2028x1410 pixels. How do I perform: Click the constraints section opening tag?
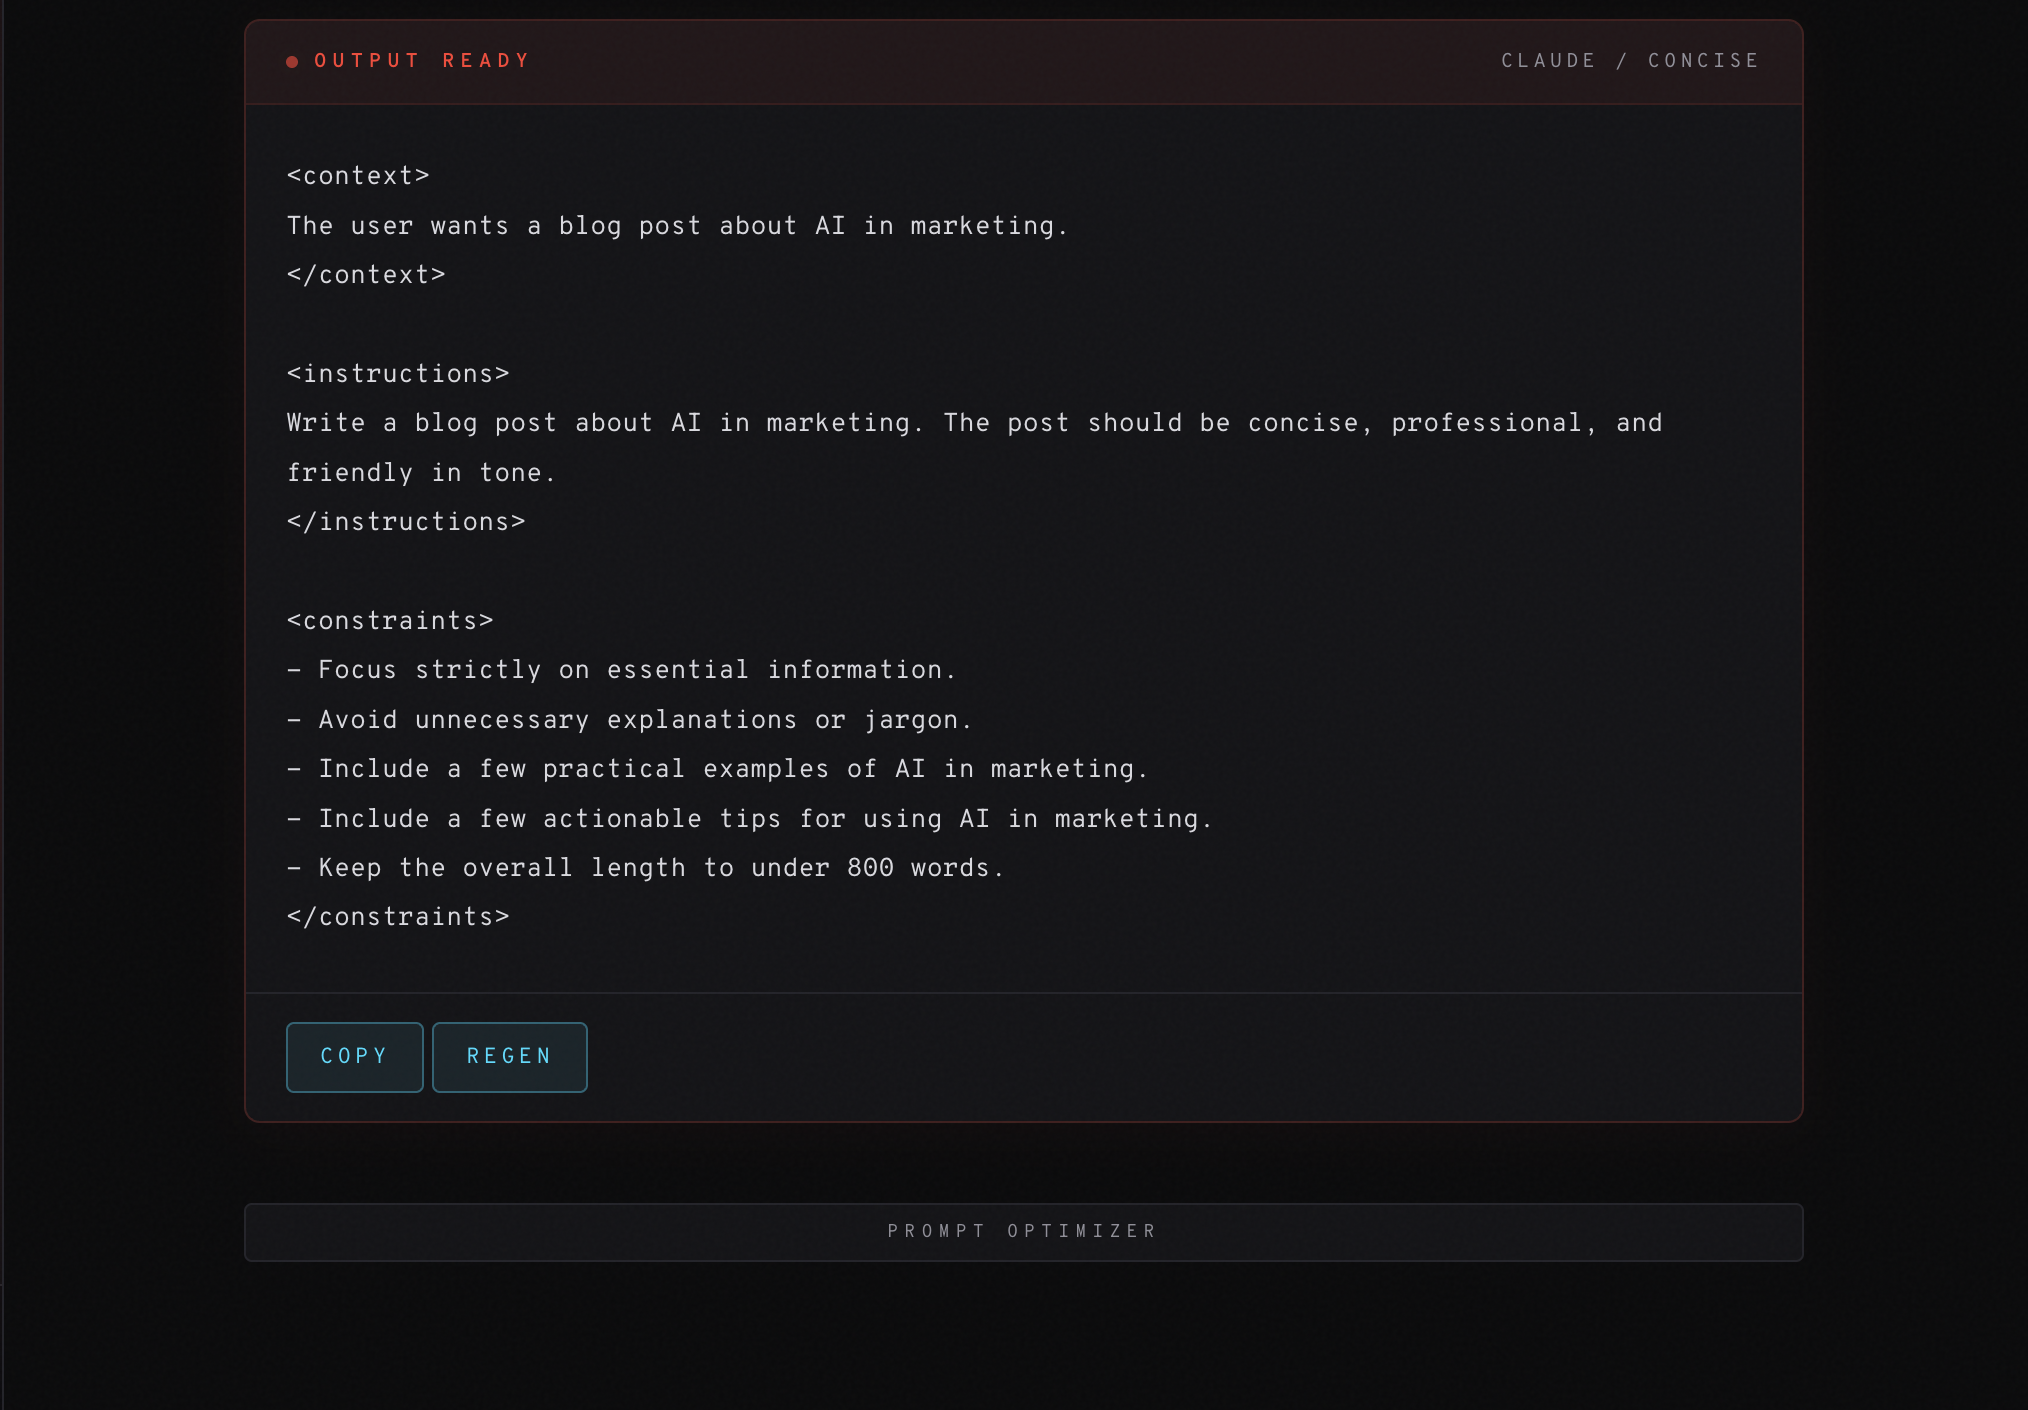coord(389,620)
